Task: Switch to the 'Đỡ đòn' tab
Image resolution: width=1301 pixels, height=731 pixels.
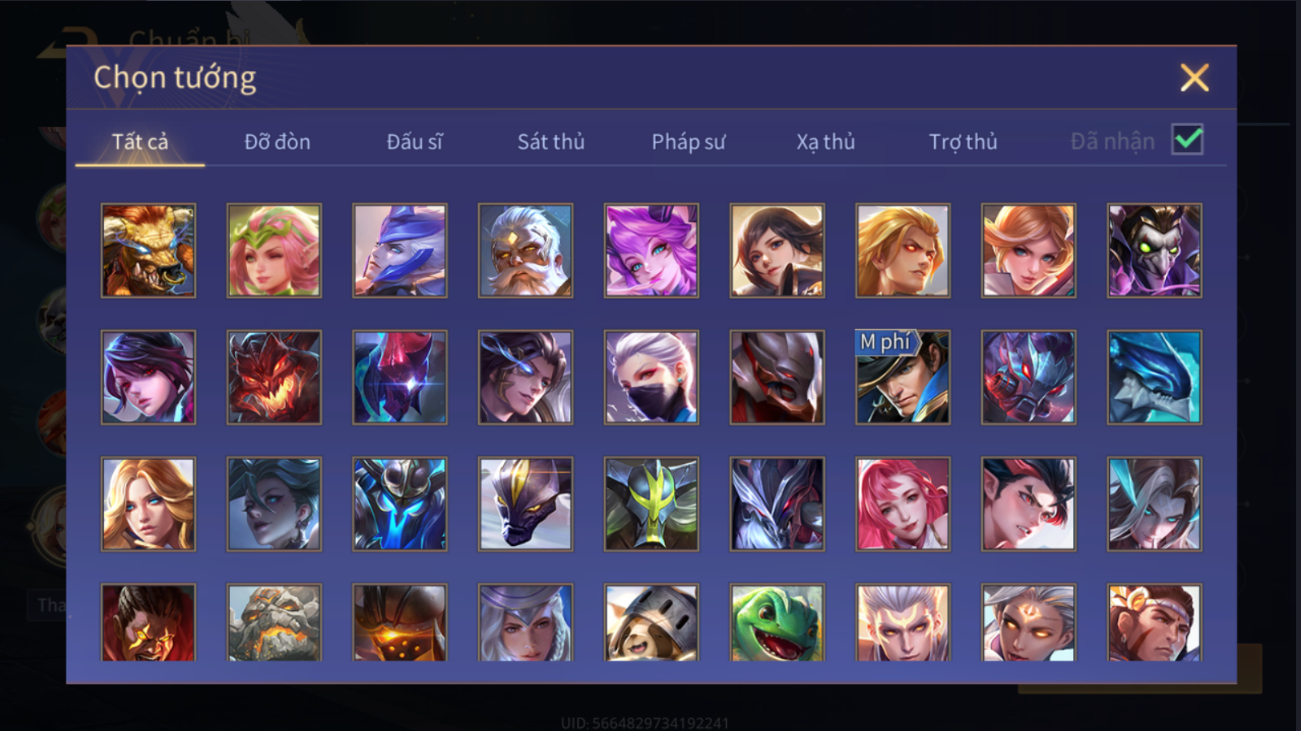Action: click(277, 142)
